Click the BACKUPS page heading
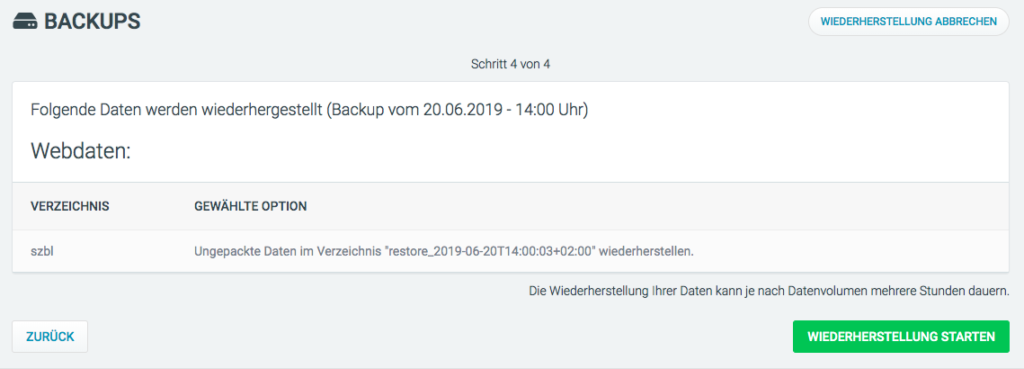 pyautogui.click(x=92, y=22)
